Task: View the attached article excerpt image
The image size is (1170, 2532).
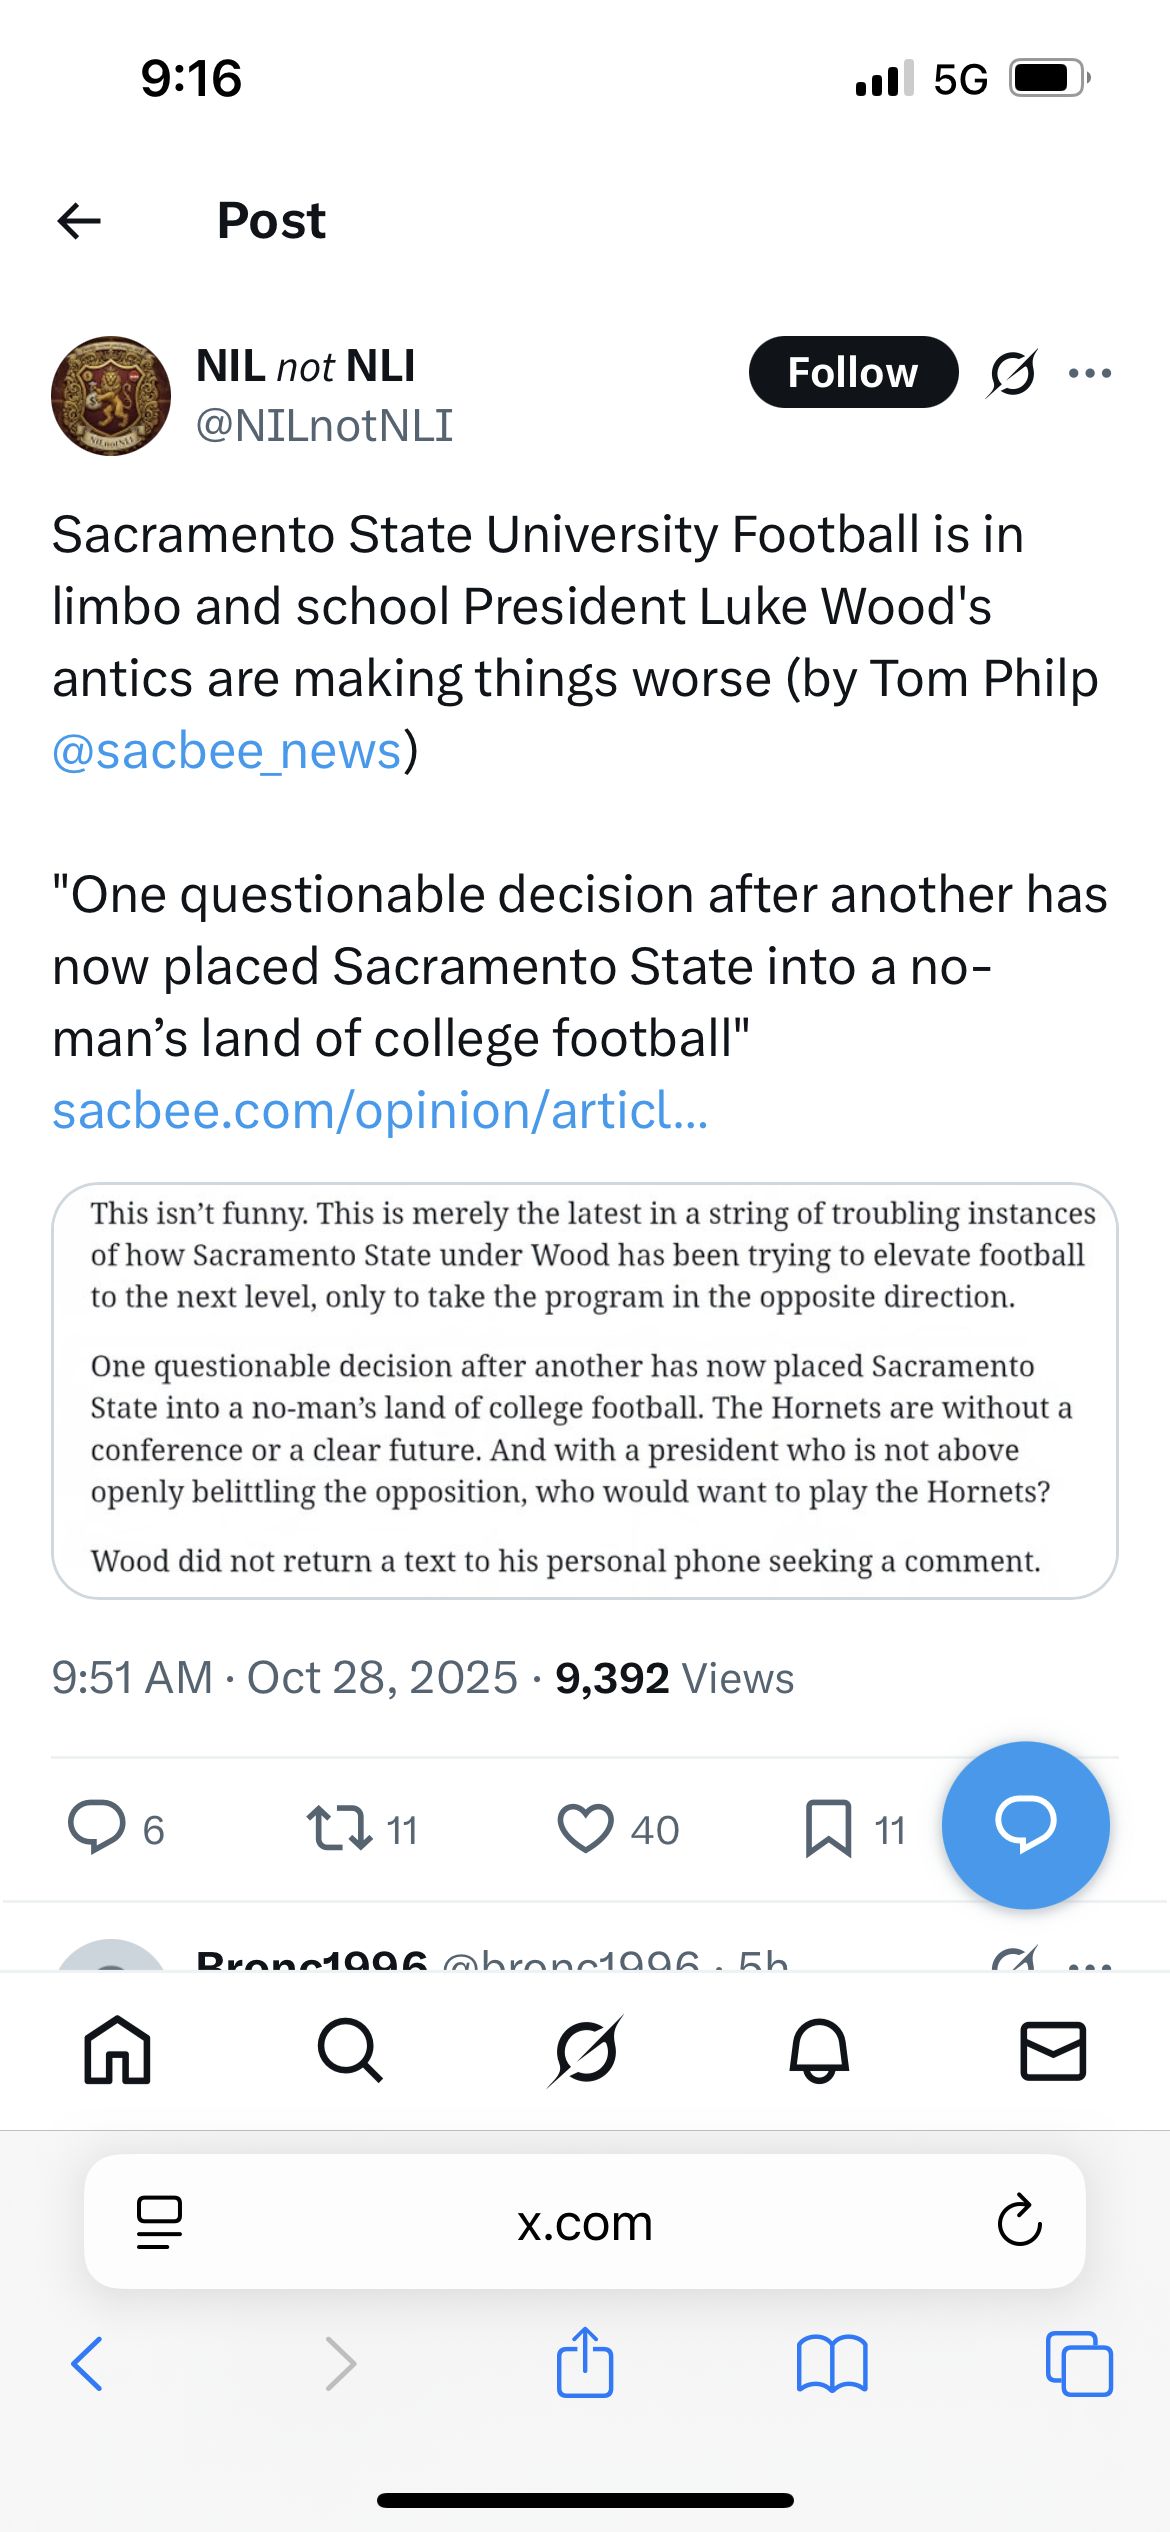Action: tap(584, 1390)
